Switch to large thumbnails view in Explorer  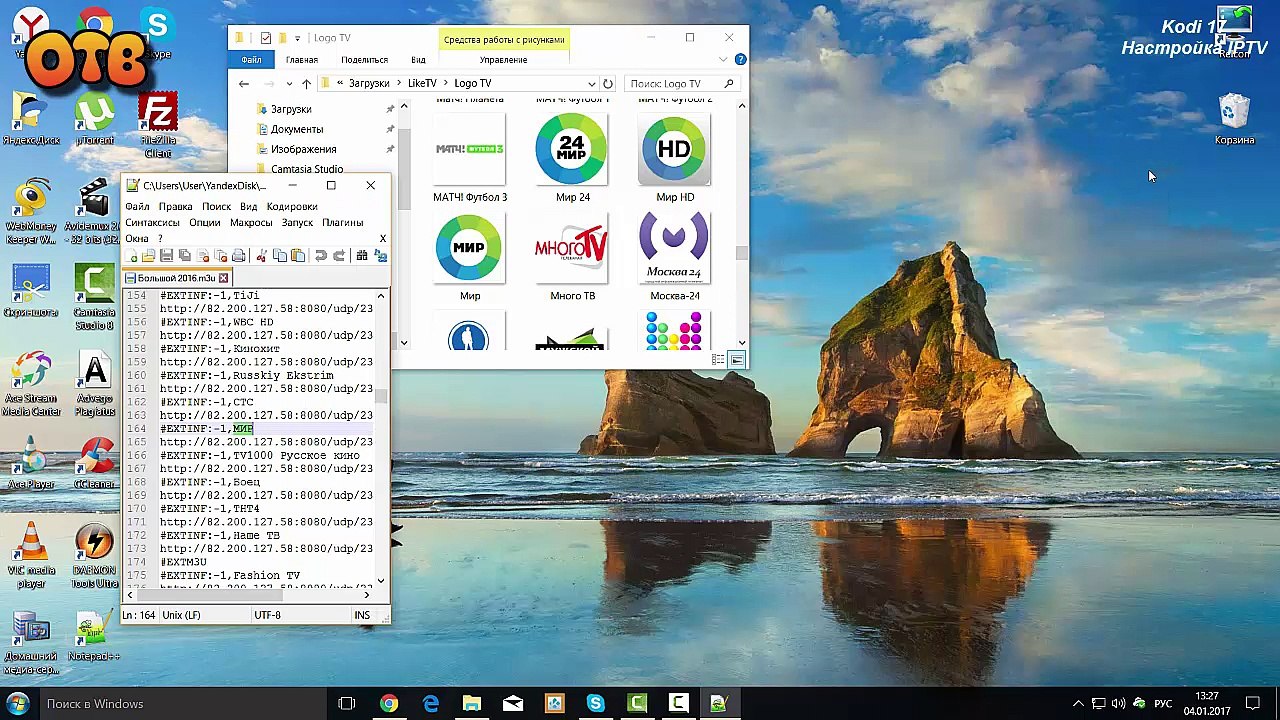point(737,360)
